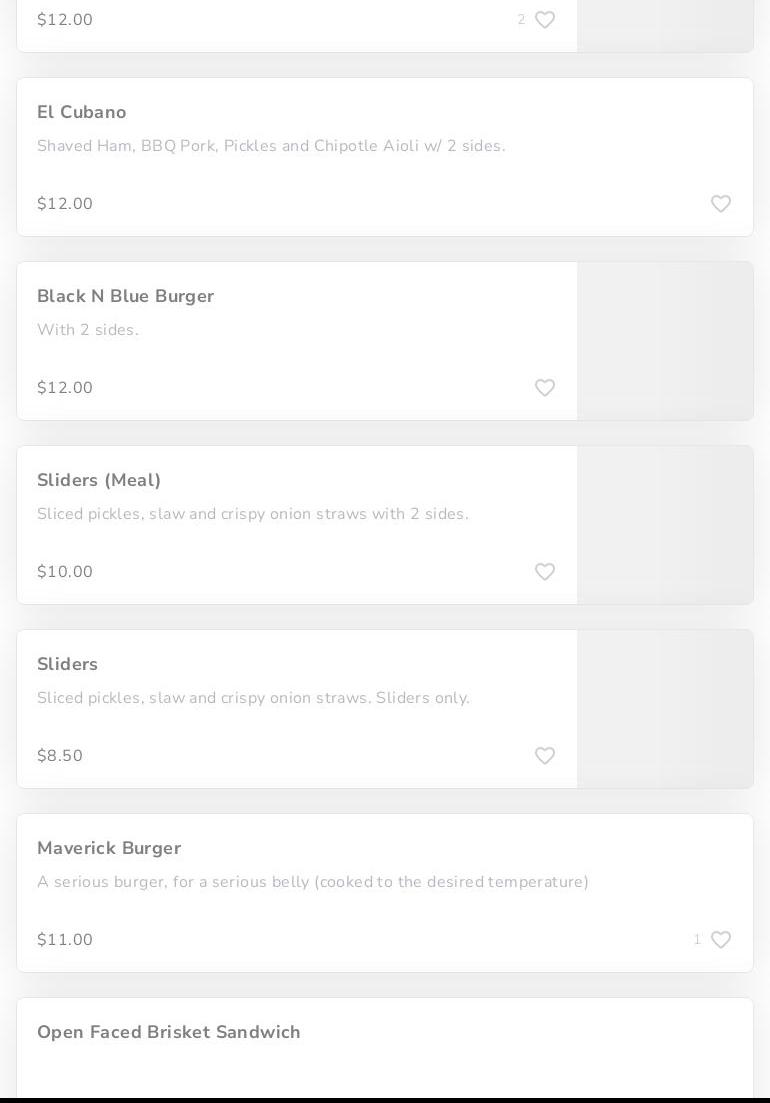The image size is (770, 1103).
Task: Click the Maverick Burger like count
Action: 697,940
